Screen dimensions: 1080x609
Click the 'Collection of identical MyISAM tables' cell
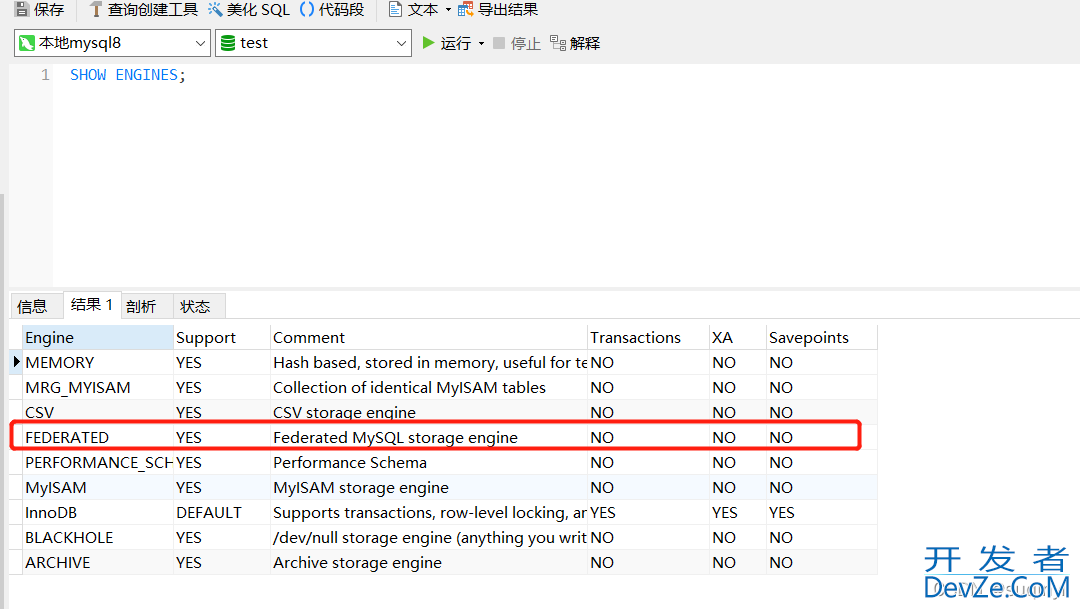point(428,387)
